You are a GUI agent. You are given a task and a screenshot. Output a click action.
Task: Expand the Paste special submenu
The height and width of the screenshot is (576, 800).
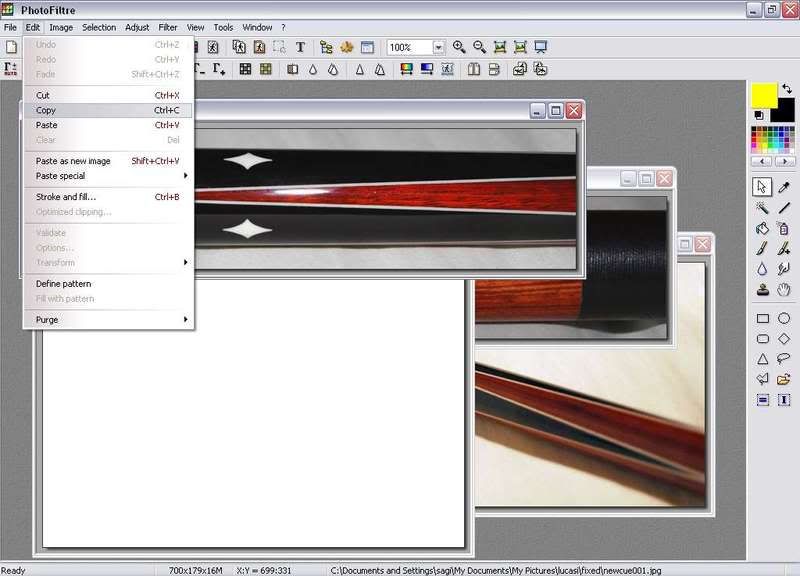109,176
